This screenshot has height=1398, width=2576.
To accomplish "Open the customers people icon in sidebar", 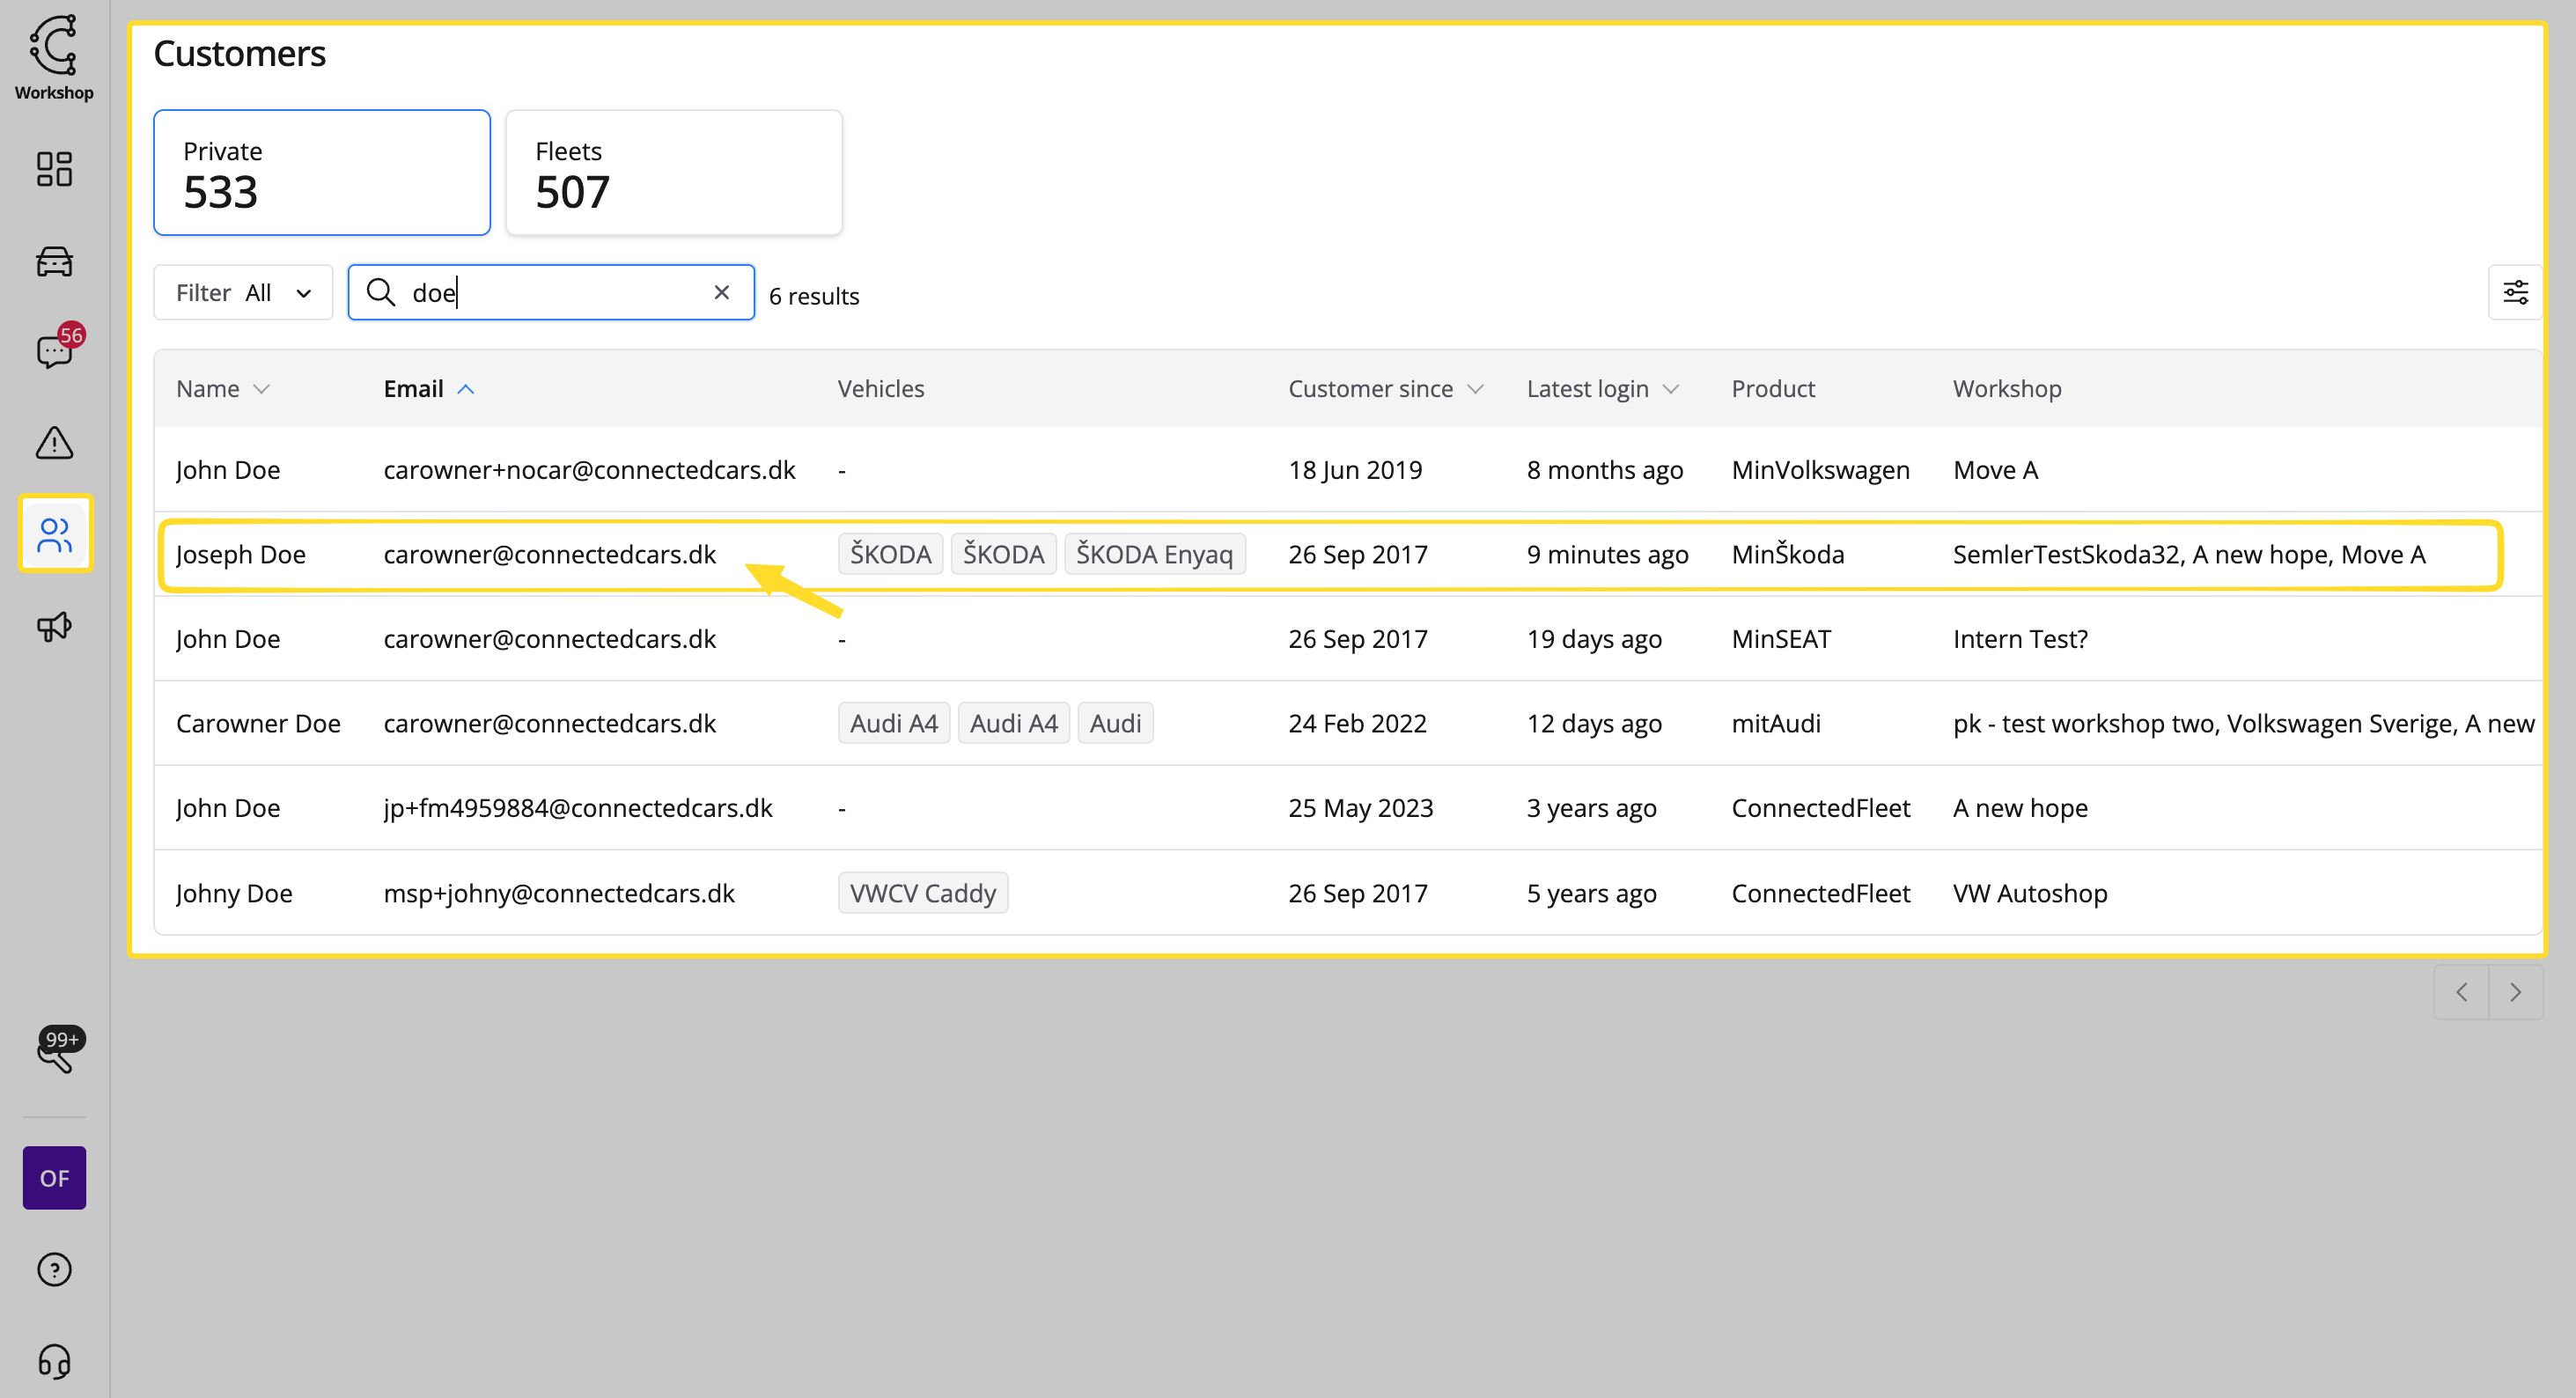I will (x=54, y=534).
